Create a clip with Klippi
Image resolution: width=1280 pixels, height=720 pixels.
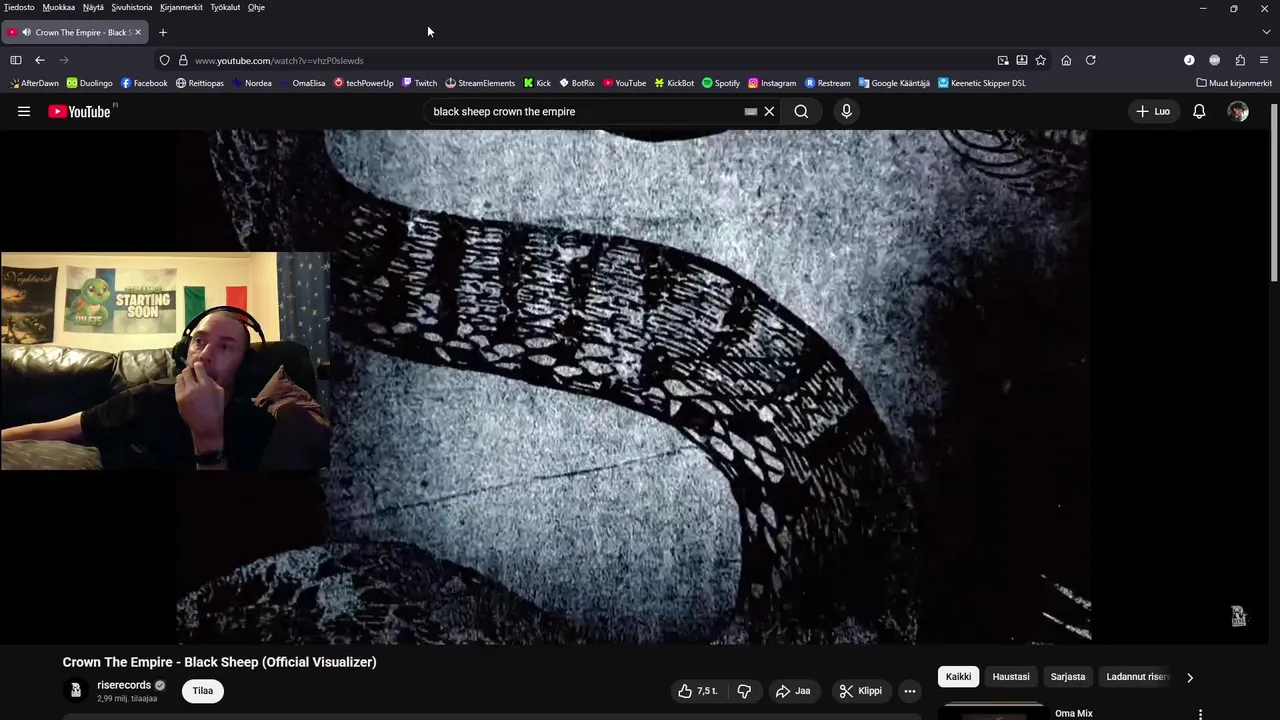861,691
